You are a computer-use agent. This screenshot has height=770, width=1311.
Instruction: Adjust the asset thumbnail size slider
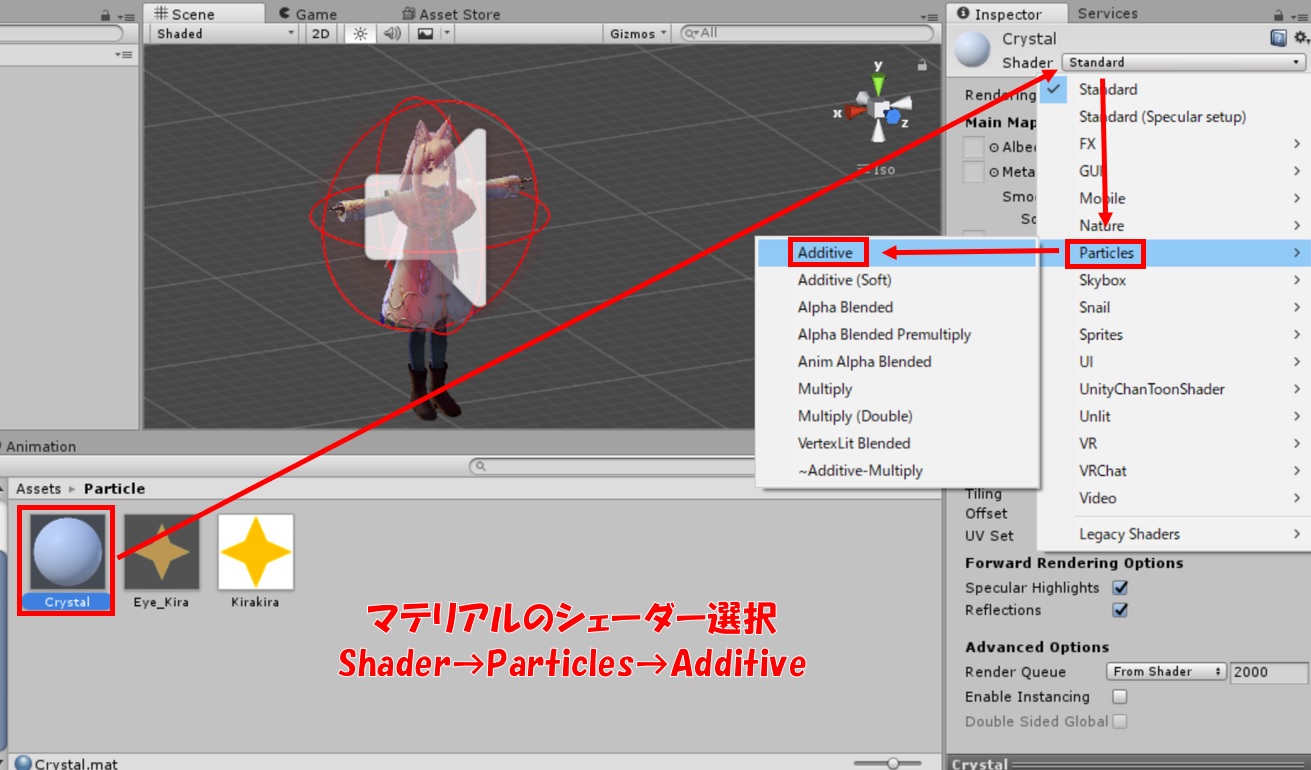coord(890,763)
